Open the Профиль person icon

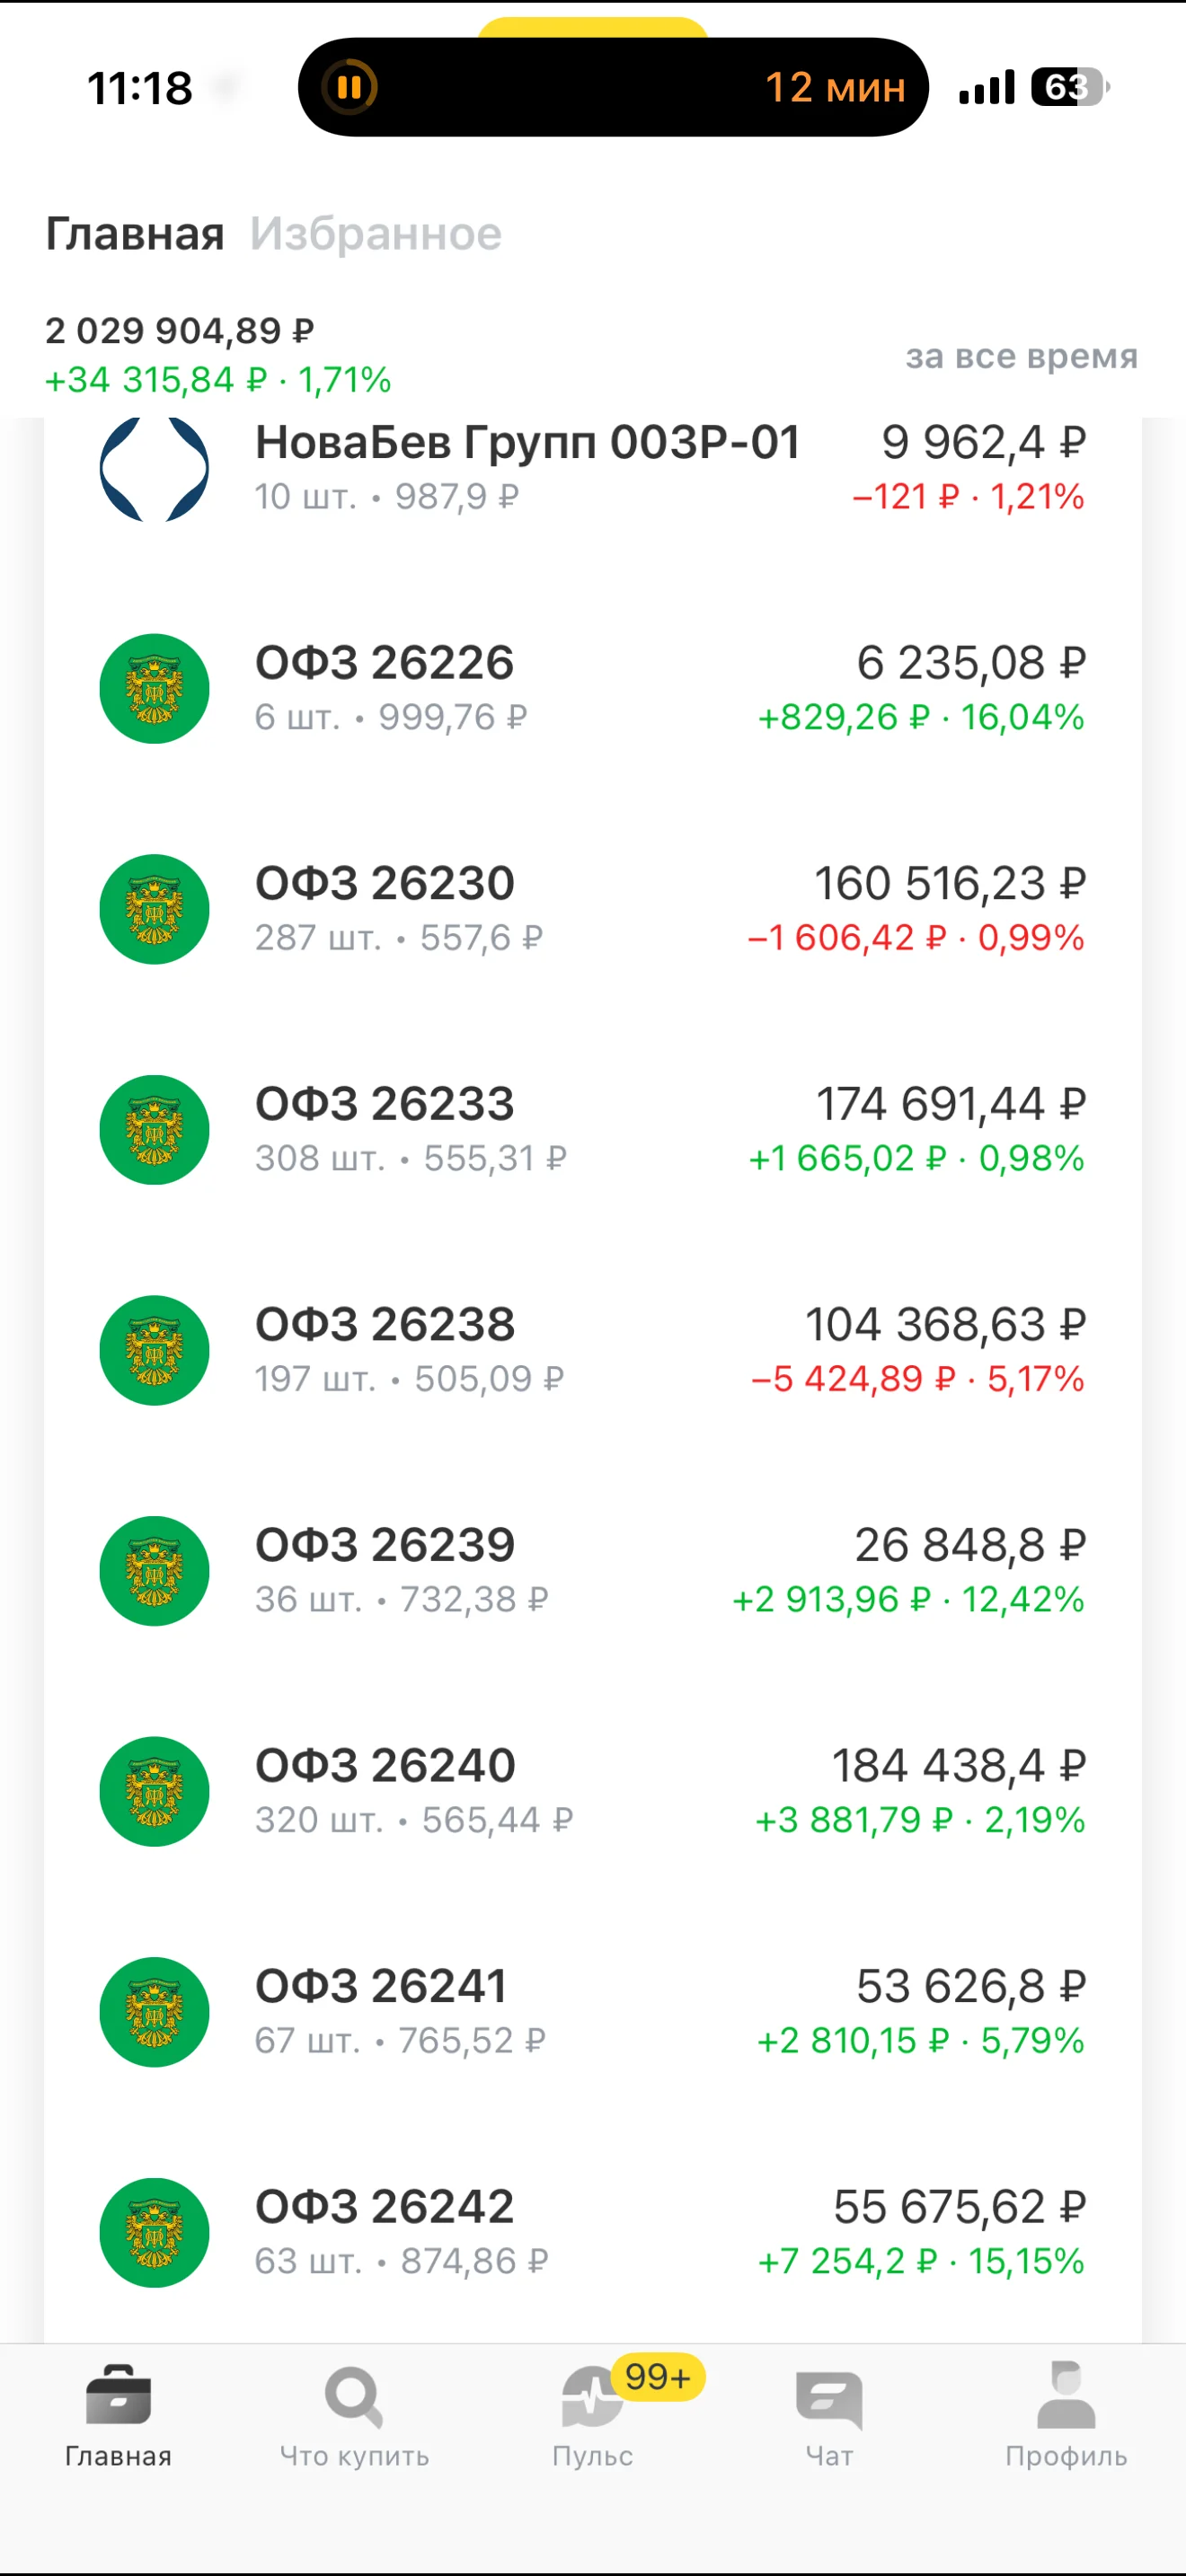pyautogui.click(x=1066, y=2395)
